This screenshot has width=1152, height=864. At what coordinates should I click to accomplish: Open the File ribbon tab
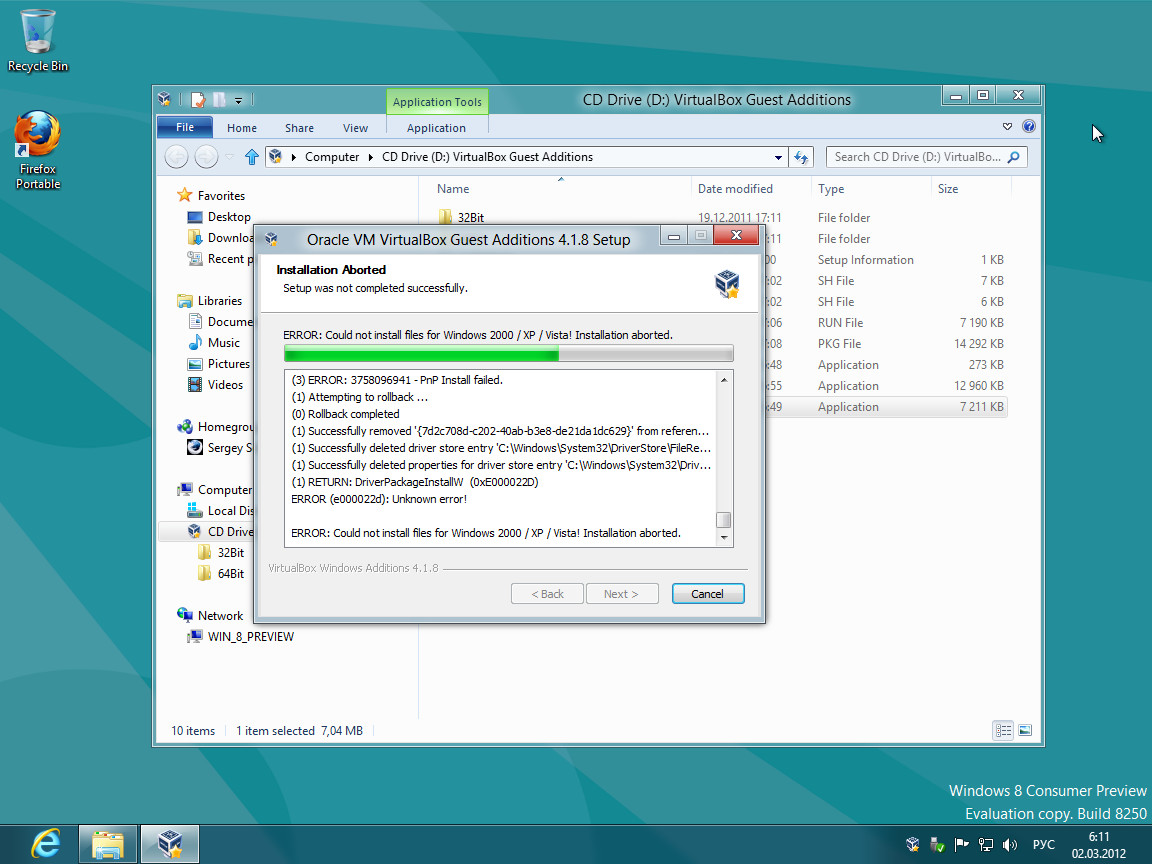(184, 127)
